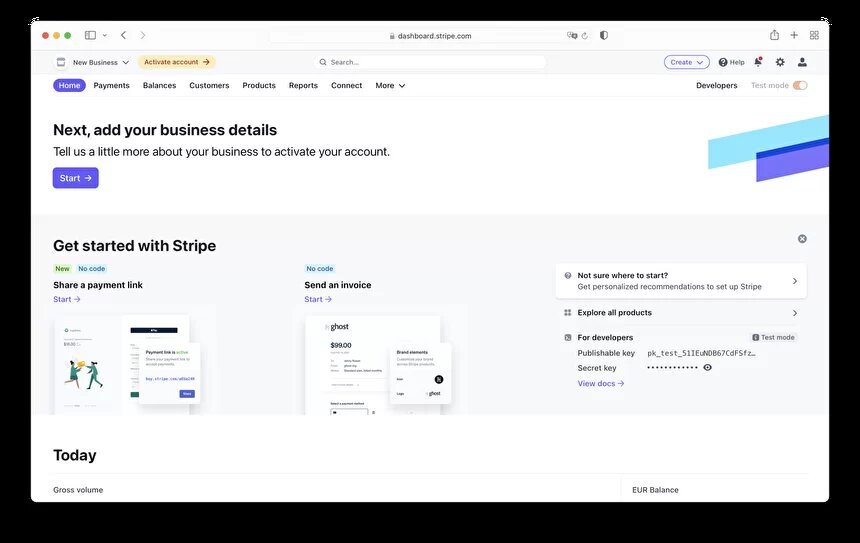Click the Explore all products grid icon
Image resolution: width=860 pixels, height=543 pixels.
point(568,313)
